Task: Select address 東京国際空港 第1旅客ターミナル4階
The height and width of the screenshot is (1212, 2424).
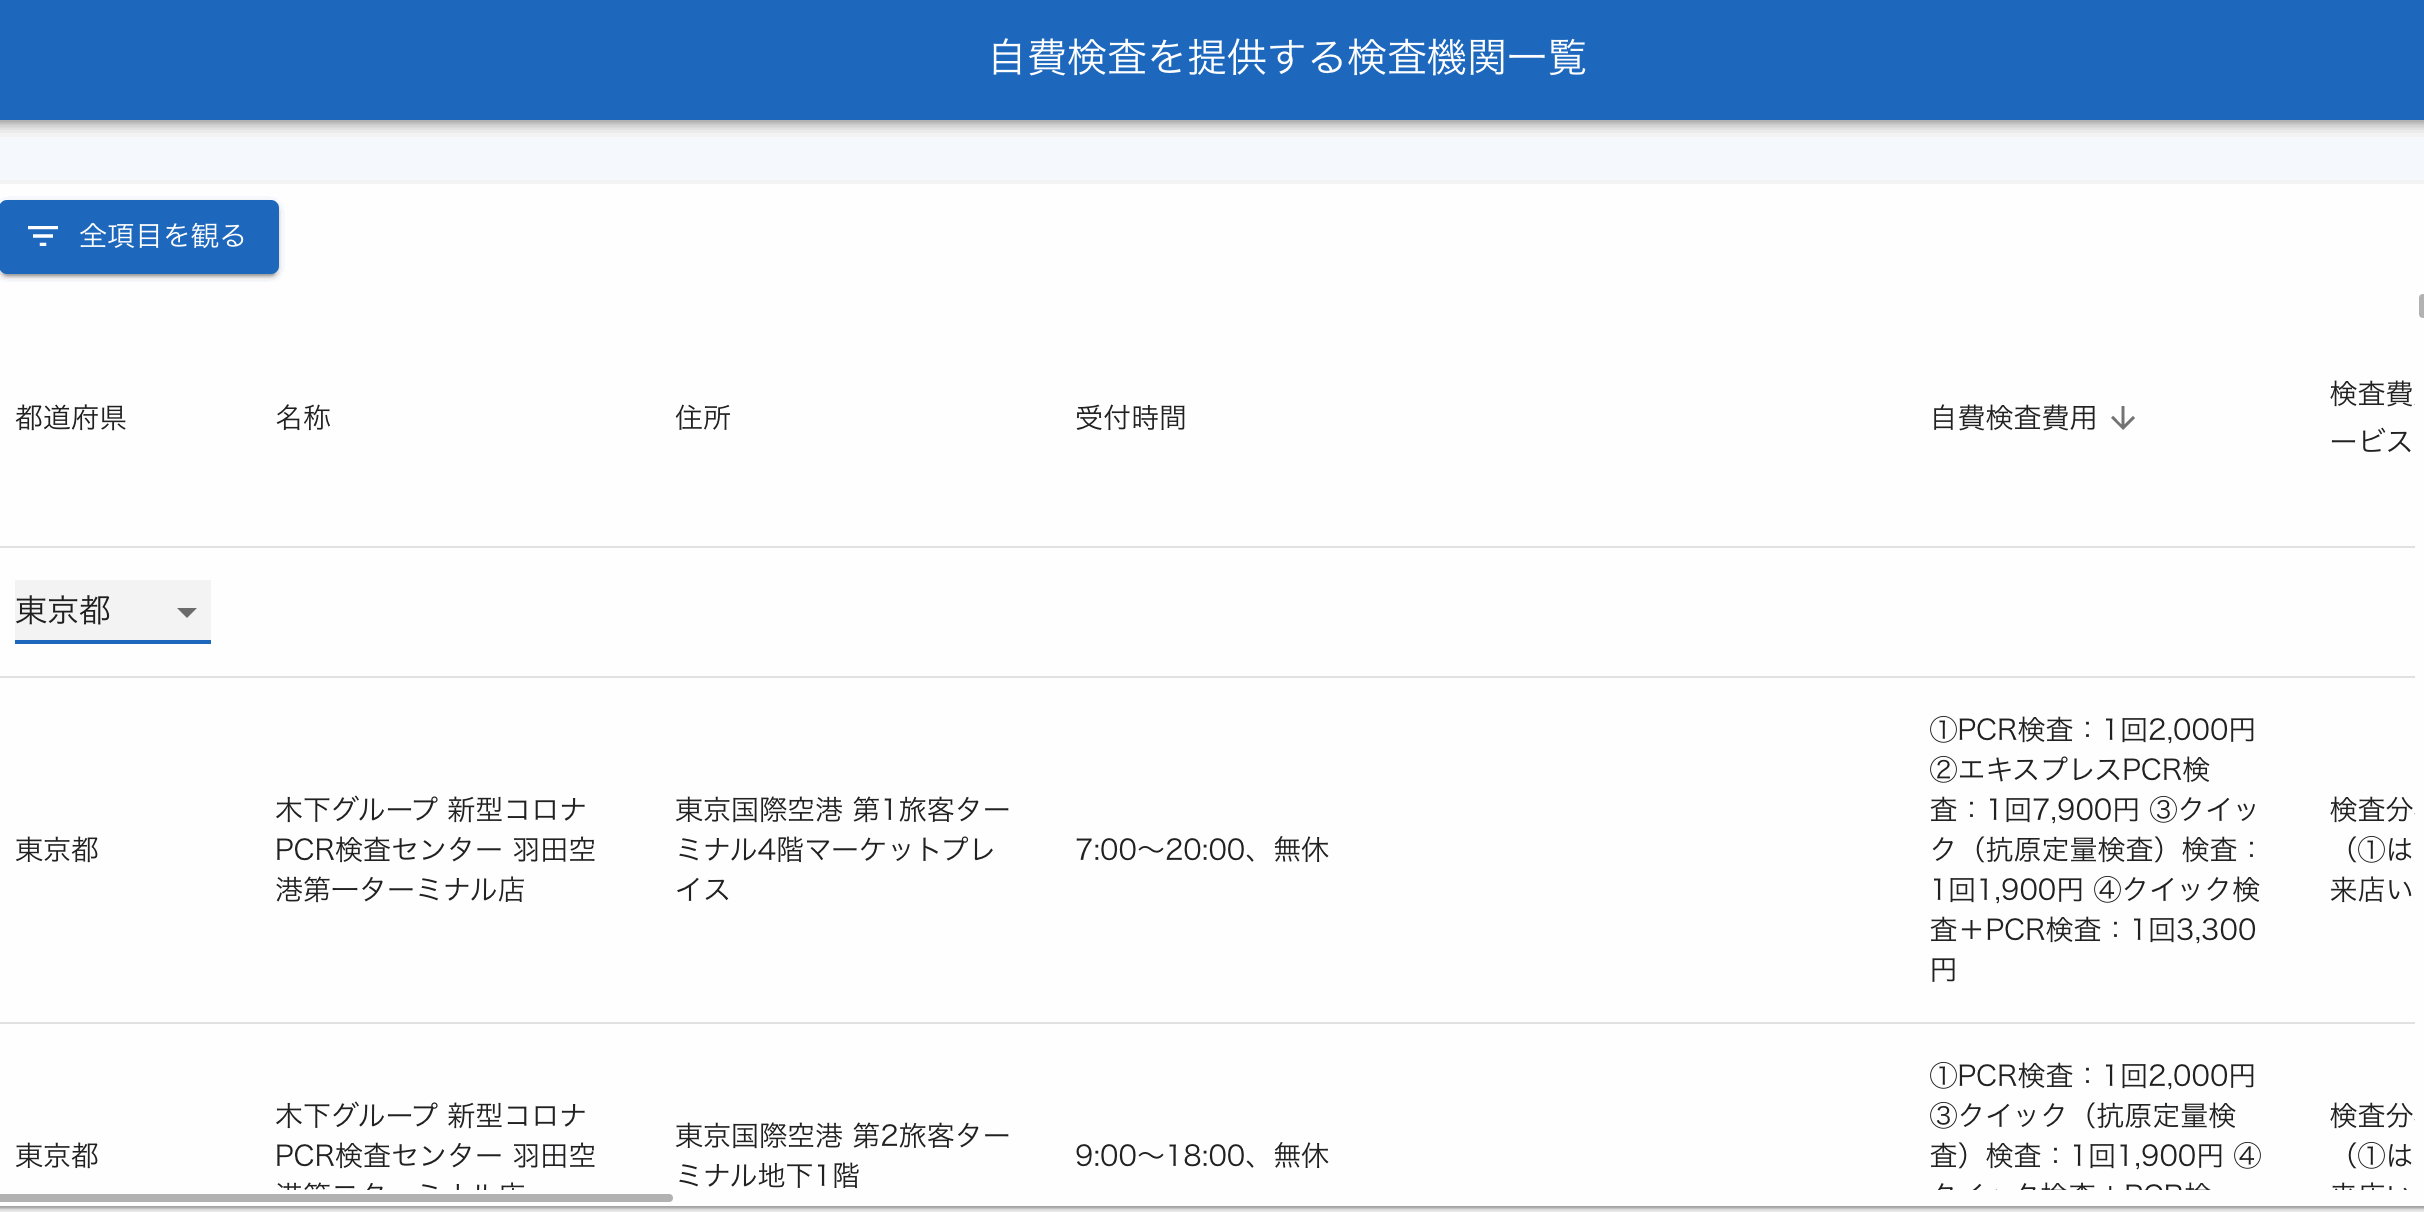Action: pyautogui.click(x=842, y=850)
